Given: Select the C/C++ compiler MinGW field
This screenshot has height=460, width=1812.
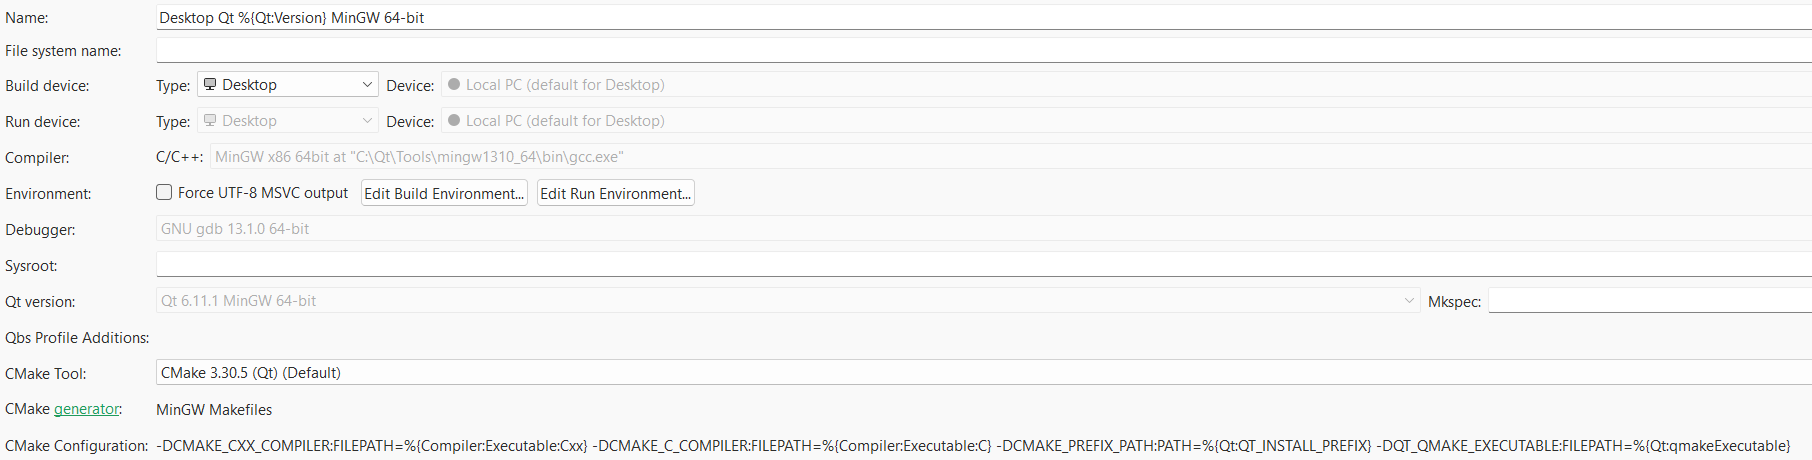Looking at the screenshot, I should click(x=1011, y=157).
